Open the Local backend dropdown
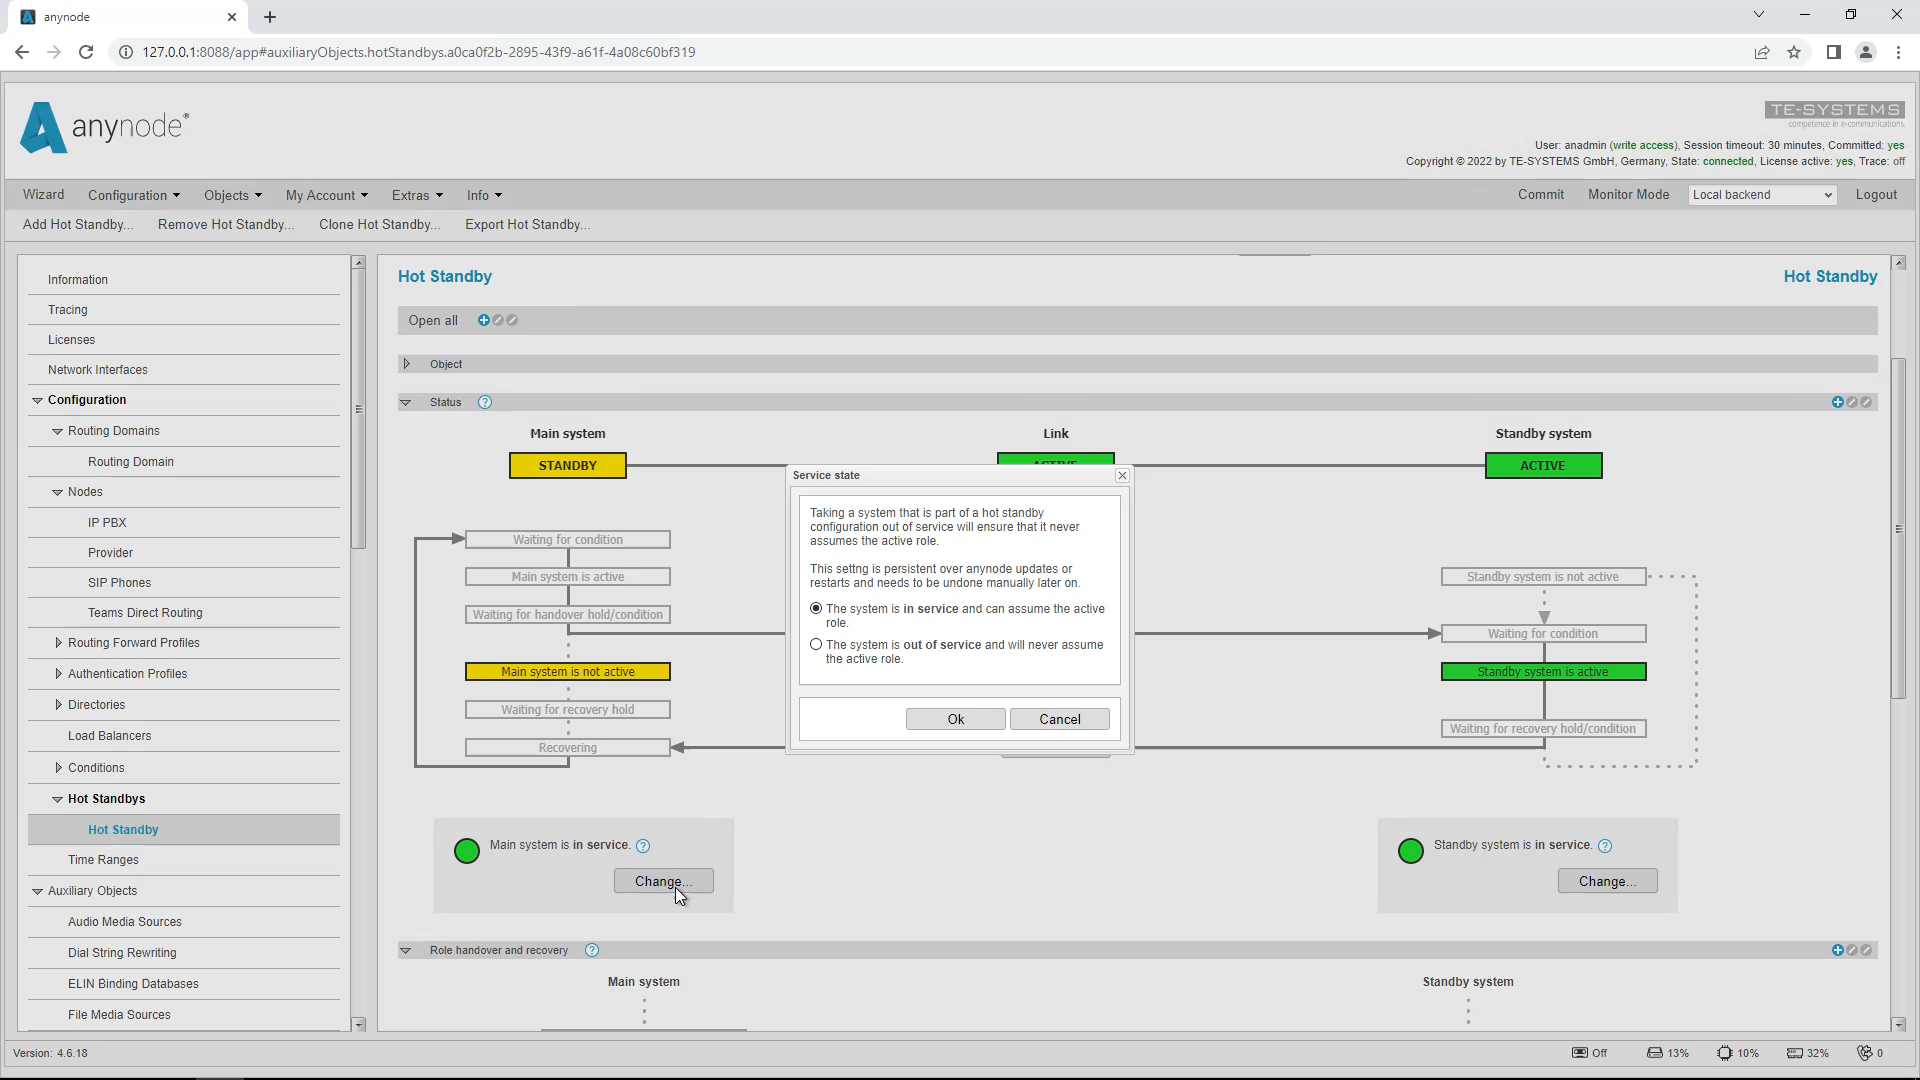The image size is (1920, 1080). click(1762, 195)
